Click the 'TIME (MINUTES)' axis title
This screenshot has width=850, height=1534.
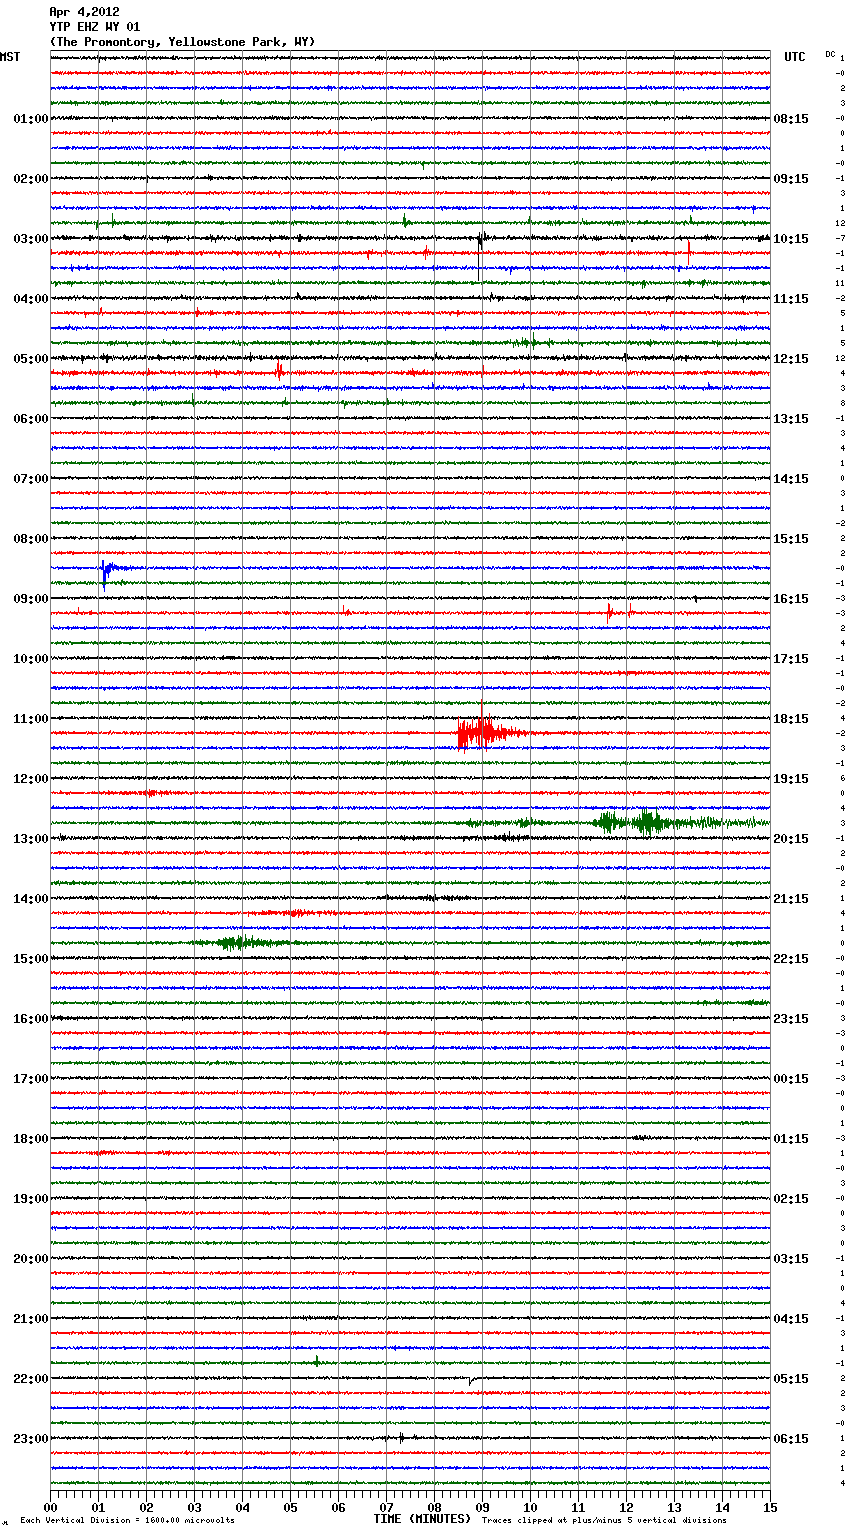tap(422, 1519)
